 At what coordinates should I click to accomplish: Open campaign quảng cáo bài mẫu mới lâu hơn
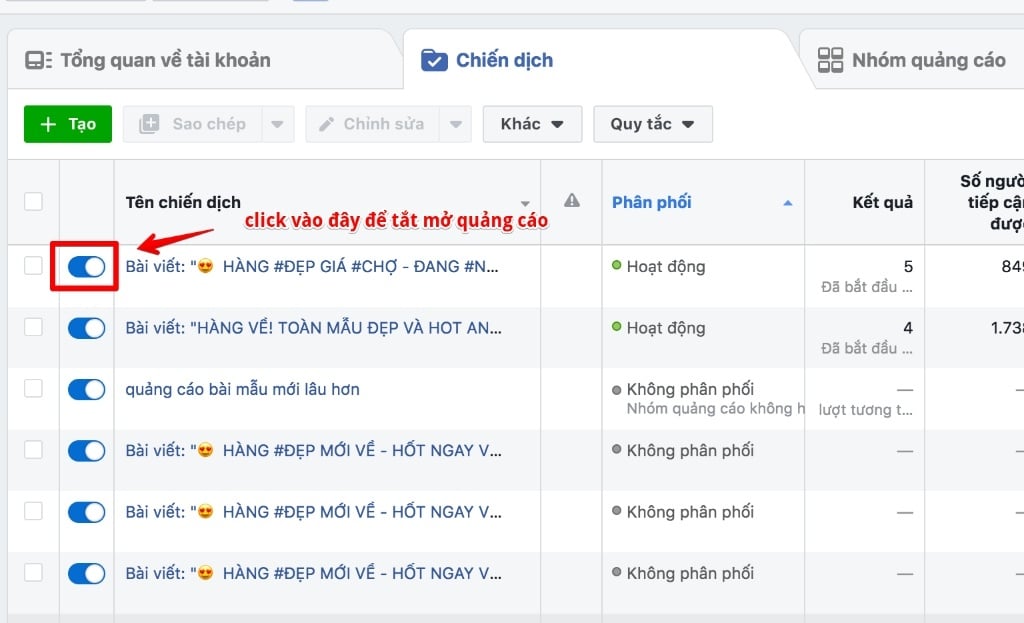pyautogui.click(x=242, y=389)
